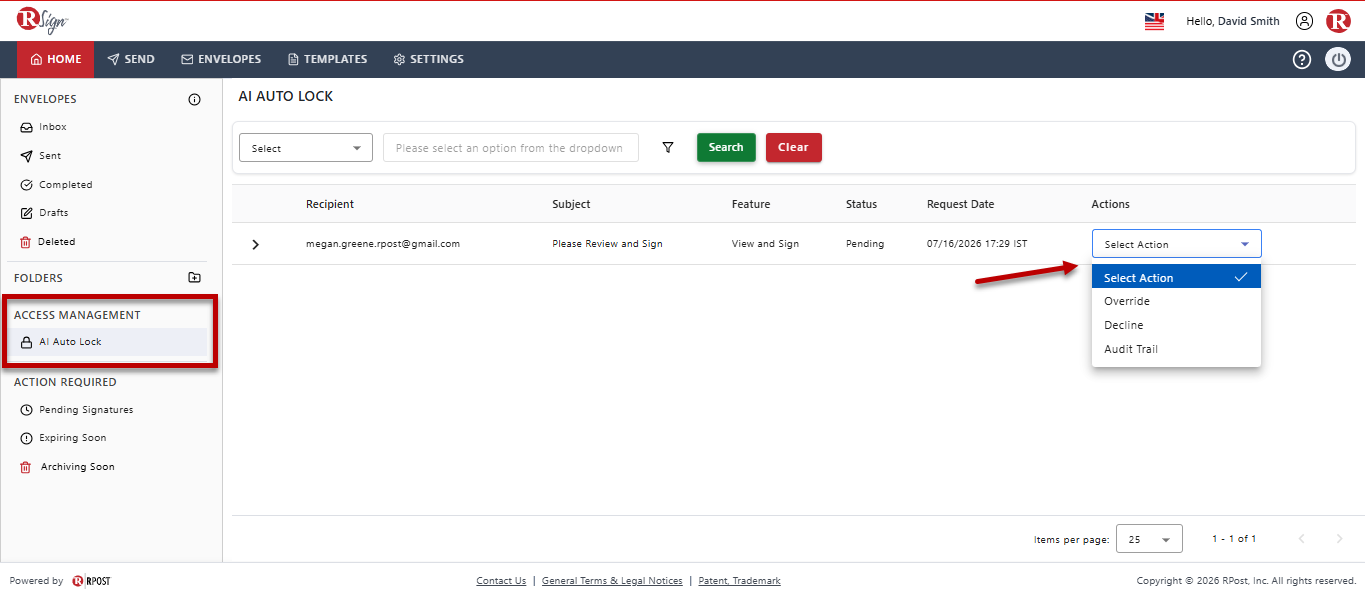Pick the Select Action highlighted option
1365x596 pixels.
(1176, 278)
